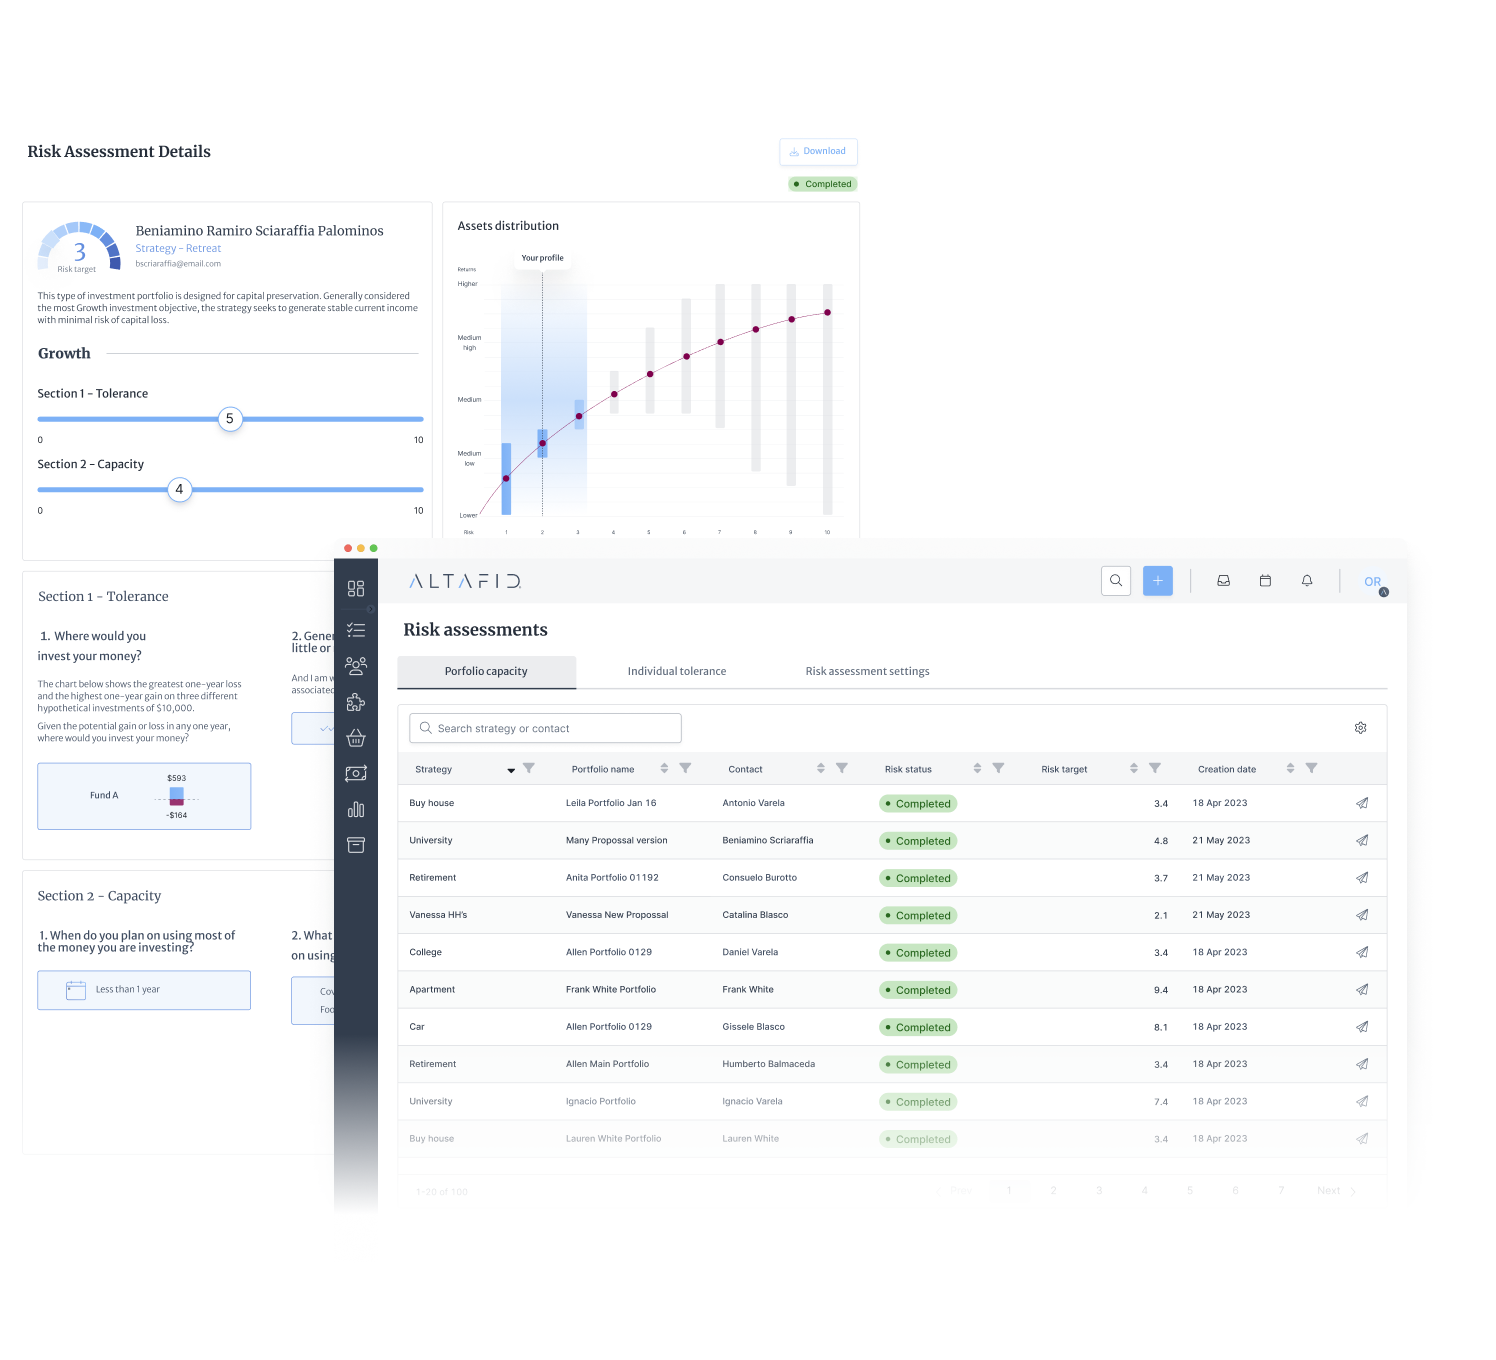Open the contacts people icon in sidebar
Image resolution: width=1496 pixels, height=1360 pixels.
tap(356, 666)
